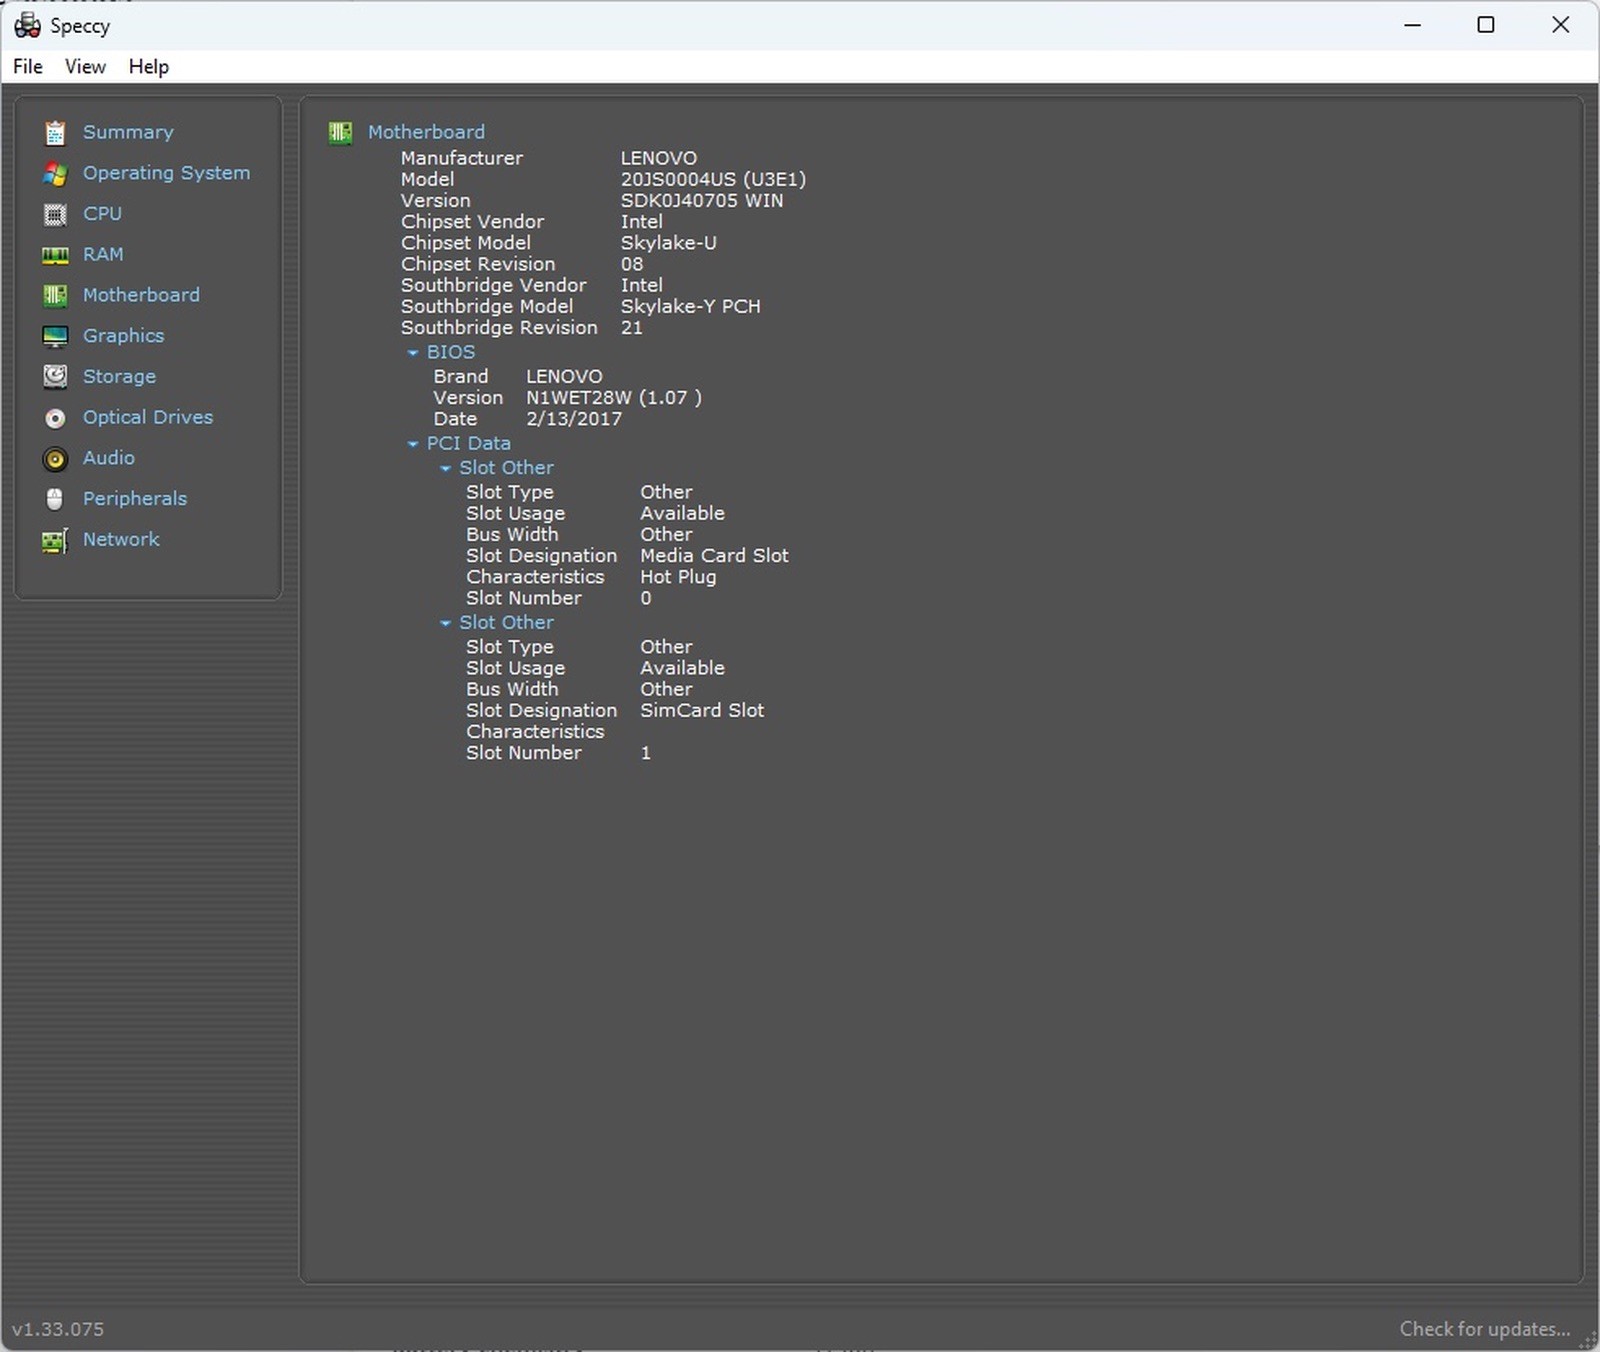
Task: Select the BIOS date 2/13/2017
Action: click(x=574, y=419)
